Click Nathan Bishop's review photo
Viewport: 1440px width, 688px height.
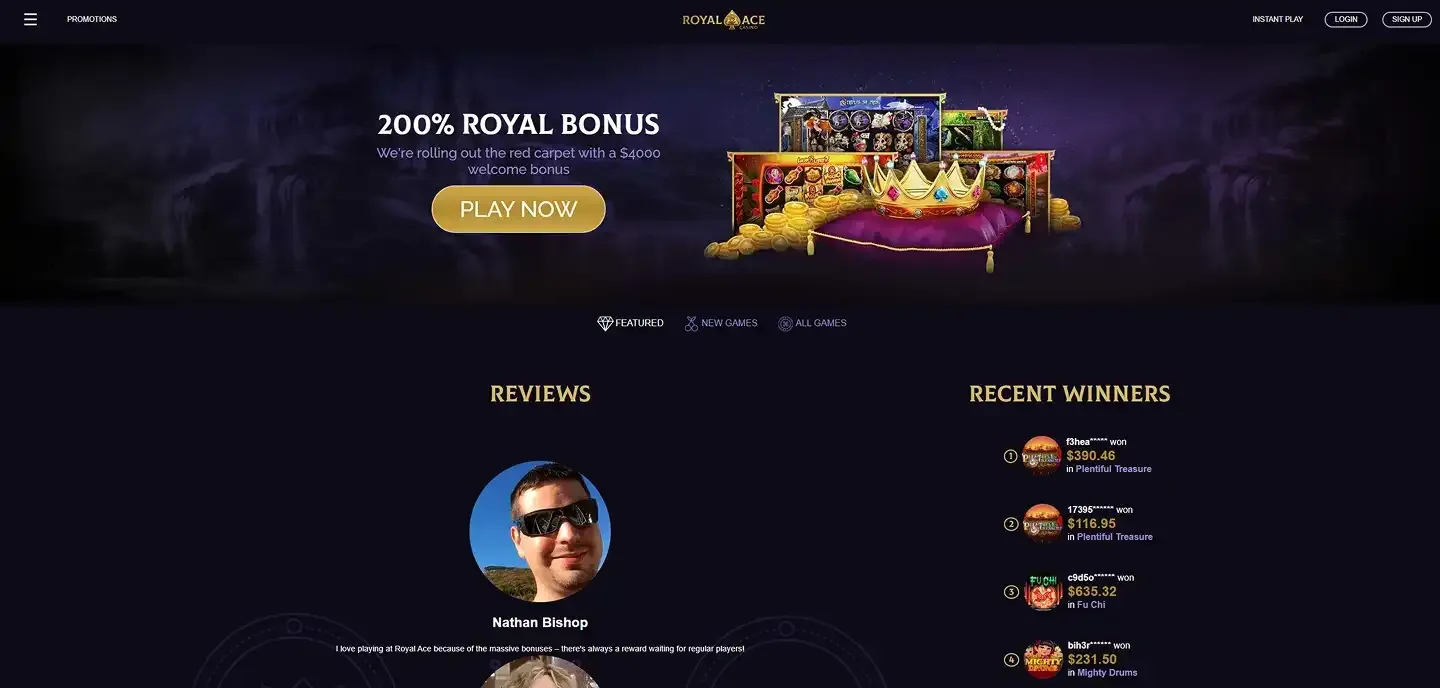(x=540, y=531)
